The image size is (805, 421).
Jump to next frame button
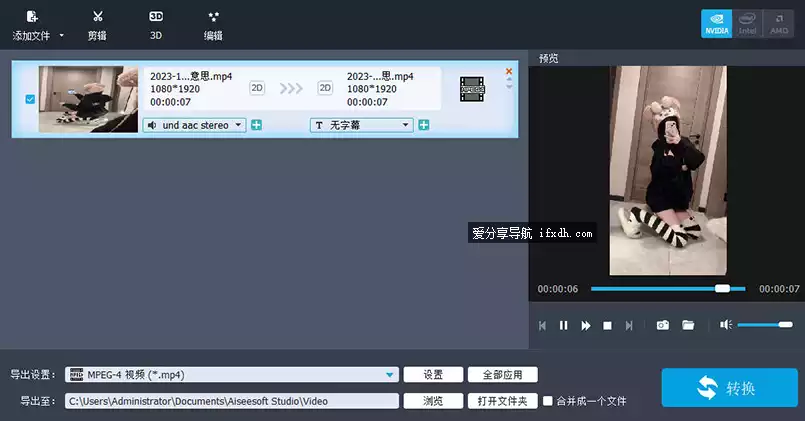tap(629, 326)
